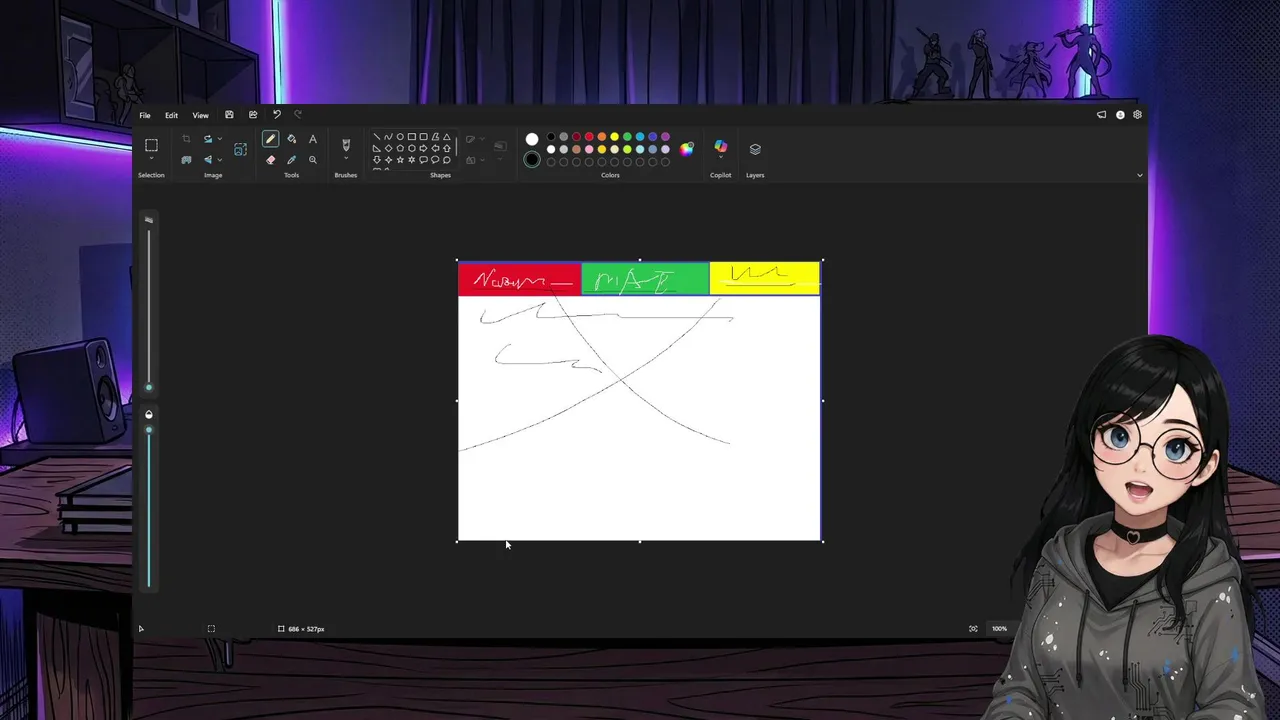Select the Pencil tool
This screenshot has width=1280, height=720.
(x=270, y=139)
